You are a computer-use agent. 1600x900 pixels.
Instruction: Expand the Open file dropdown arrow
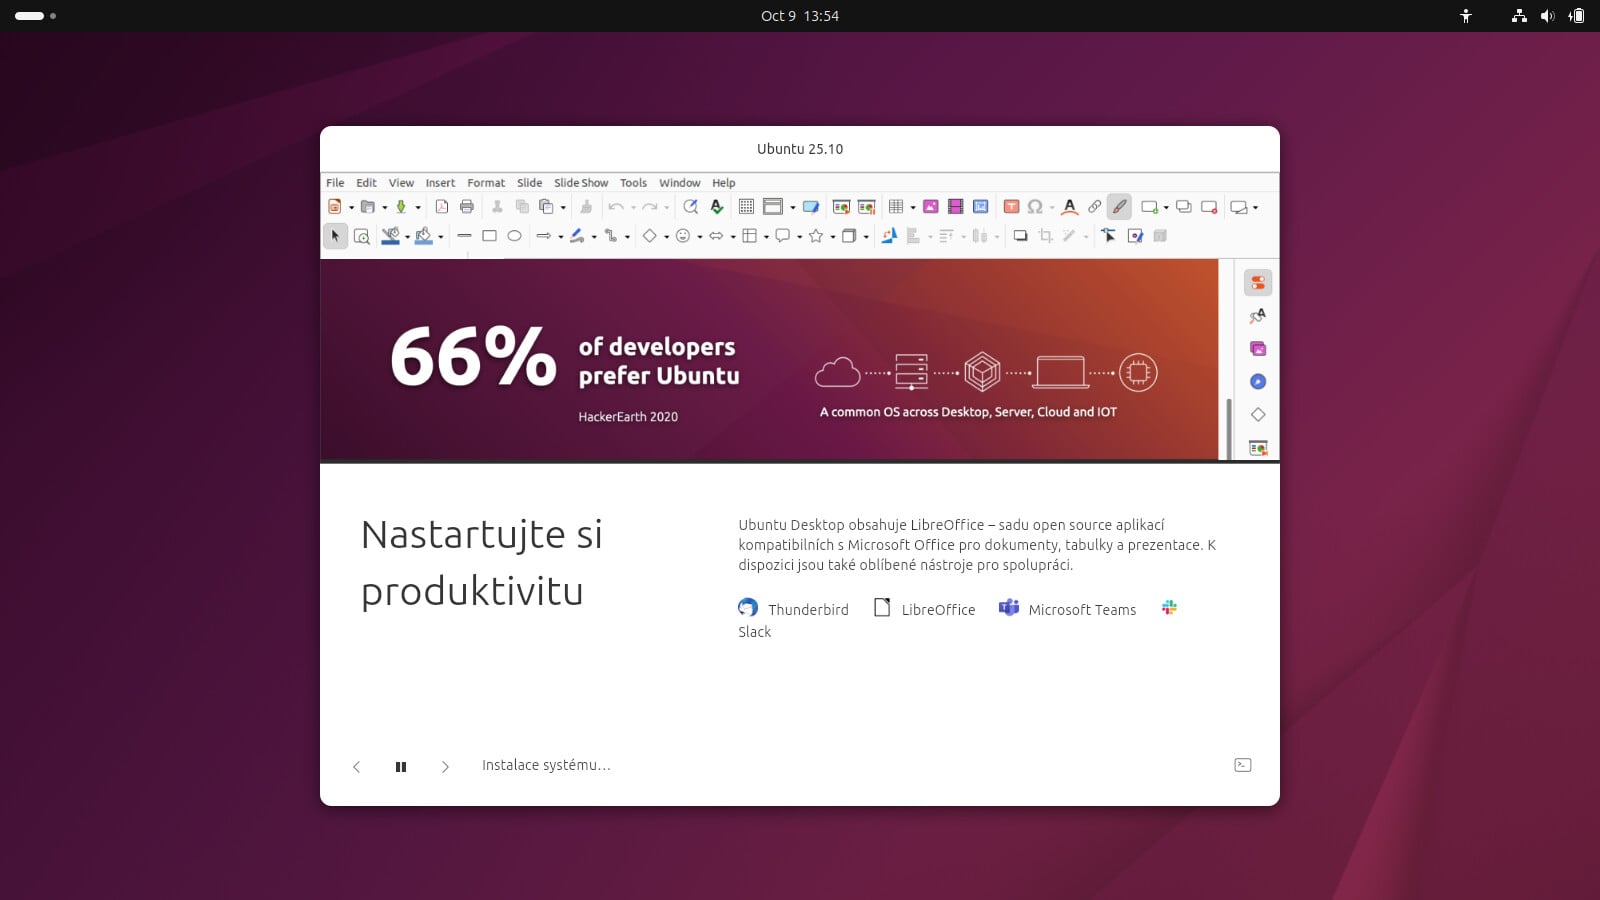(384, 208)
